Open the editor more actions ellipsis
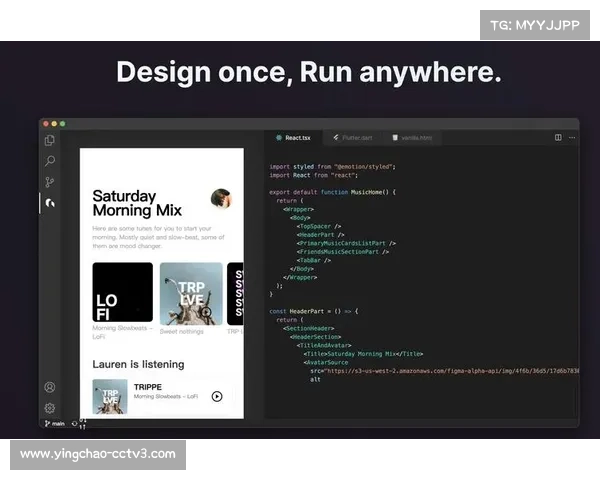This screenshot has width=600, height=480. (x=571, y=137)
